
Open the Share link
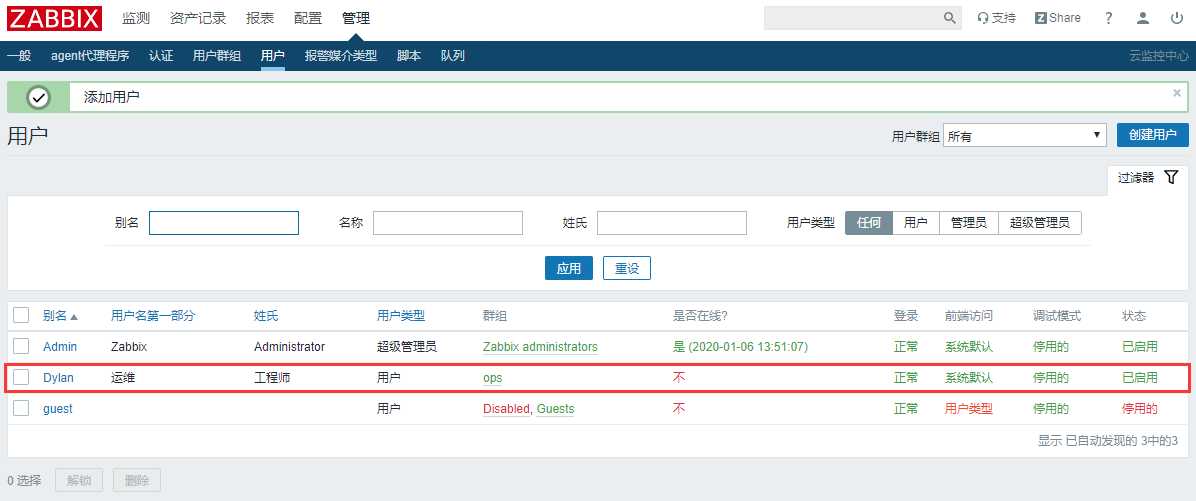[x=1057, y=18]
